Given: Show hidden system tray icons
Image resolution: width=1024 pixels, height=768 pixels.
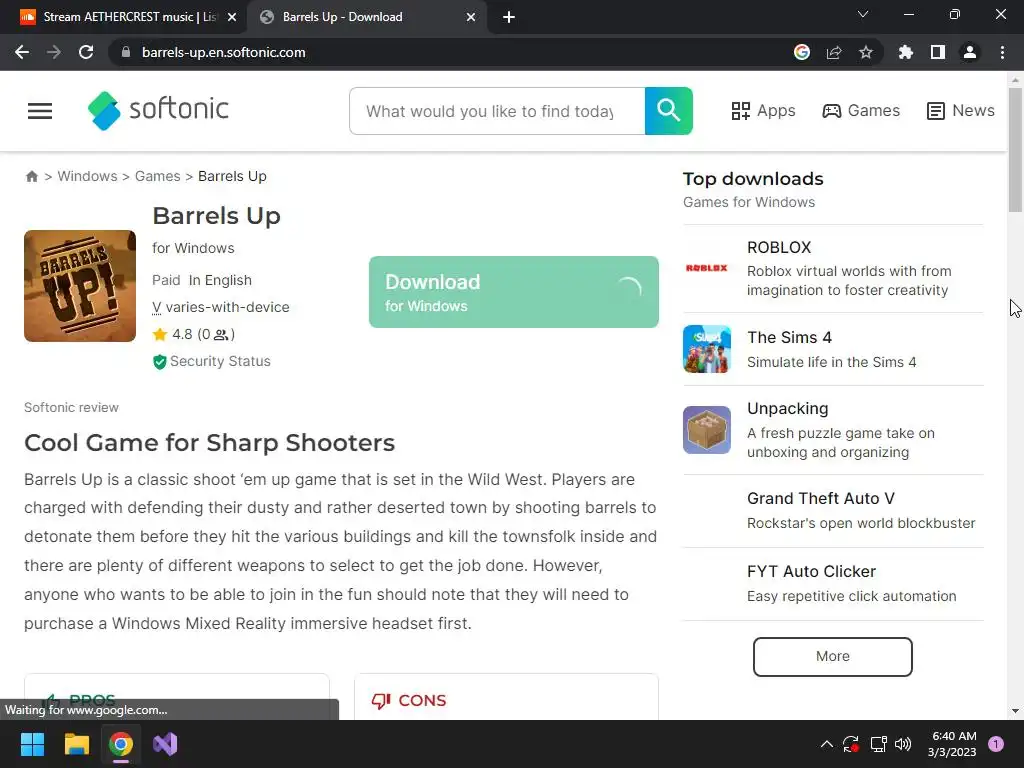Looking at the screenshot, I should pos(826,744).
